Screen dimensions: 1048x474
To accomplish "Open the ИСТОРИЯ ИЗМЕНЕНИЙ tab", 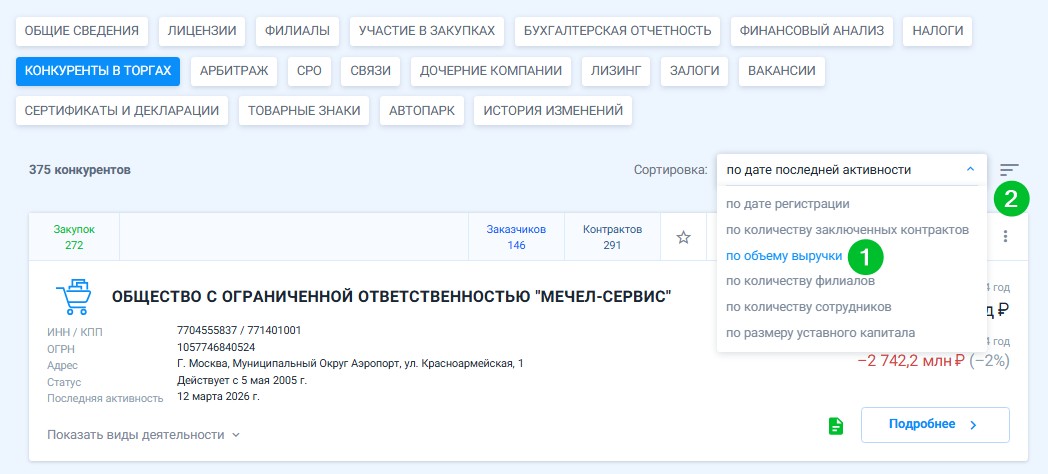I will (x=553, y=110).
